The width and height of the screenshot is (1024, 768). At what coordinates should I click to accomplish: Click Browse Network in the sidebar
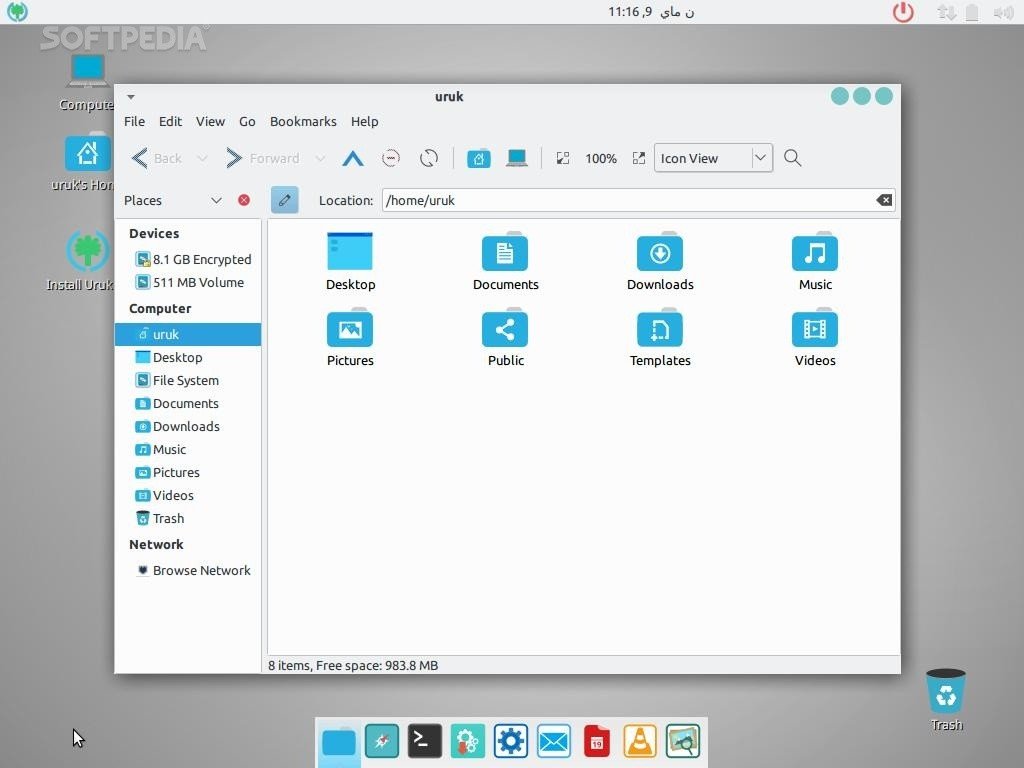coord(201,570)
